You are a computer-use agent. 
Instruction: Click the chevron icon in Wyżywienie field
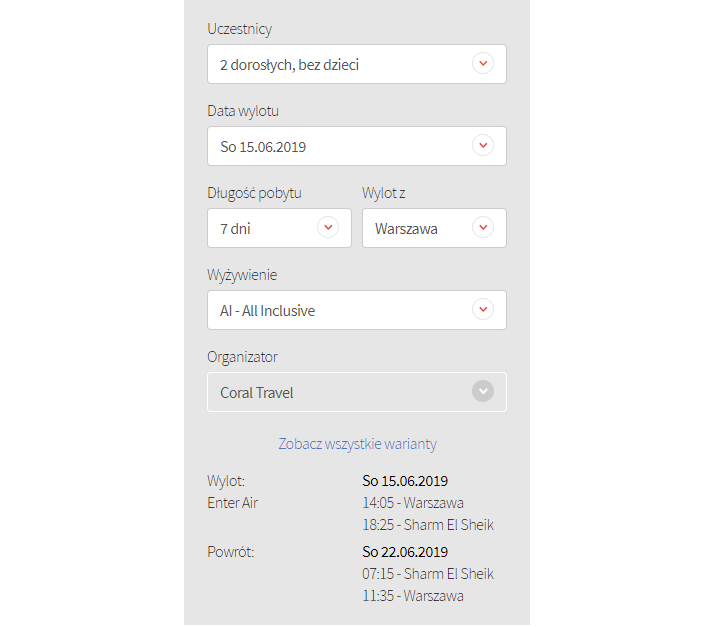click(x=483, y=310)
